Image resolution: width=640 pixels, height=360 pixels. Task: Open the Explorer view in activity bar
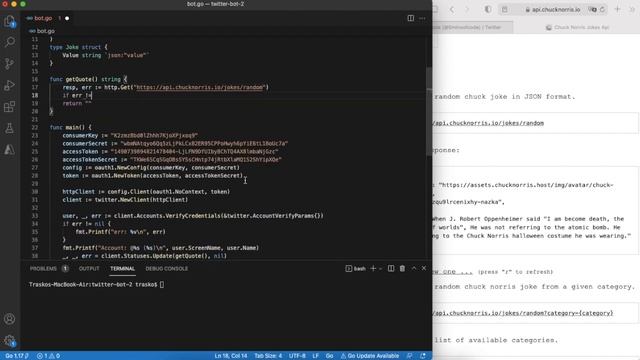(x=9, y=21)
